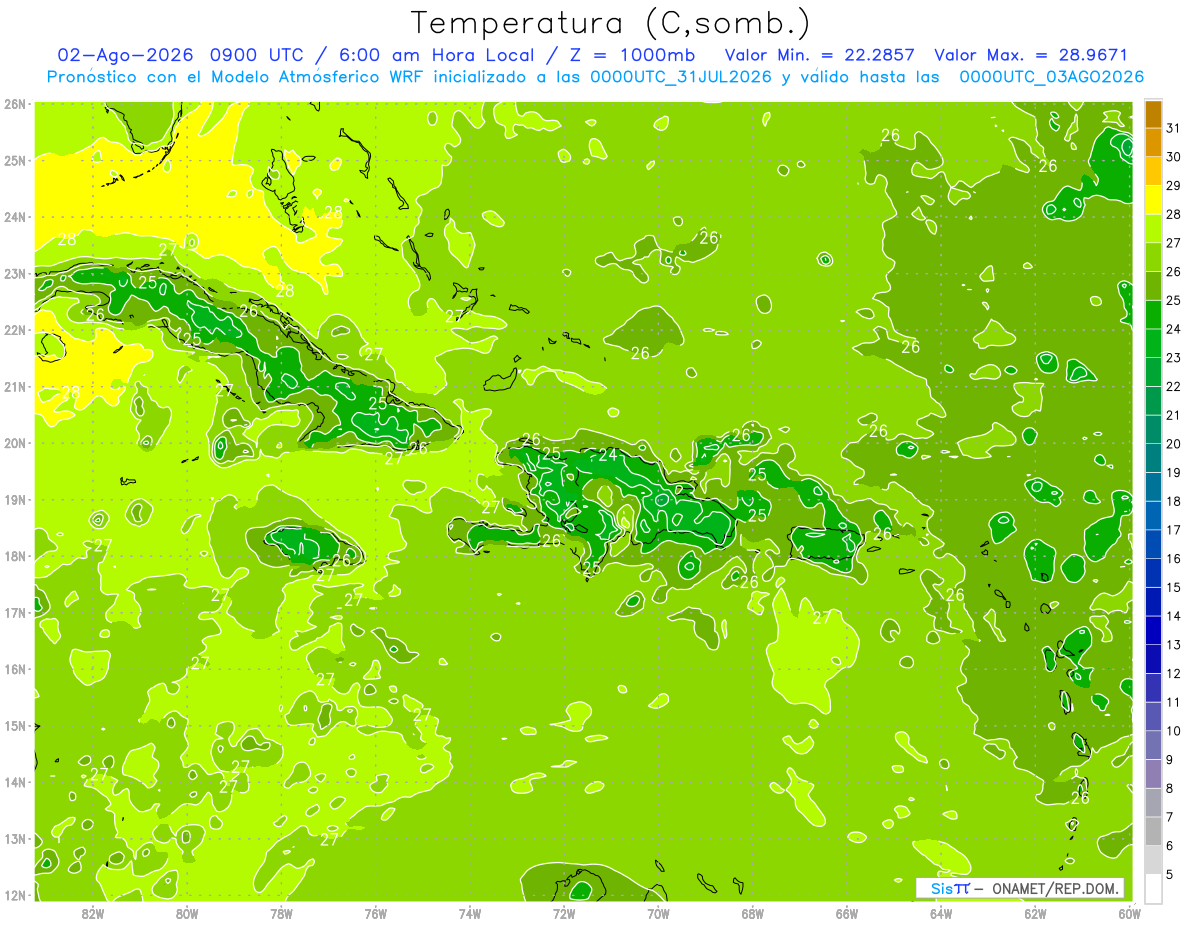Select the 17N latitude axis label
This screenshot has height=927, width=1200.
pyautogui.click(x=14, y=612)
